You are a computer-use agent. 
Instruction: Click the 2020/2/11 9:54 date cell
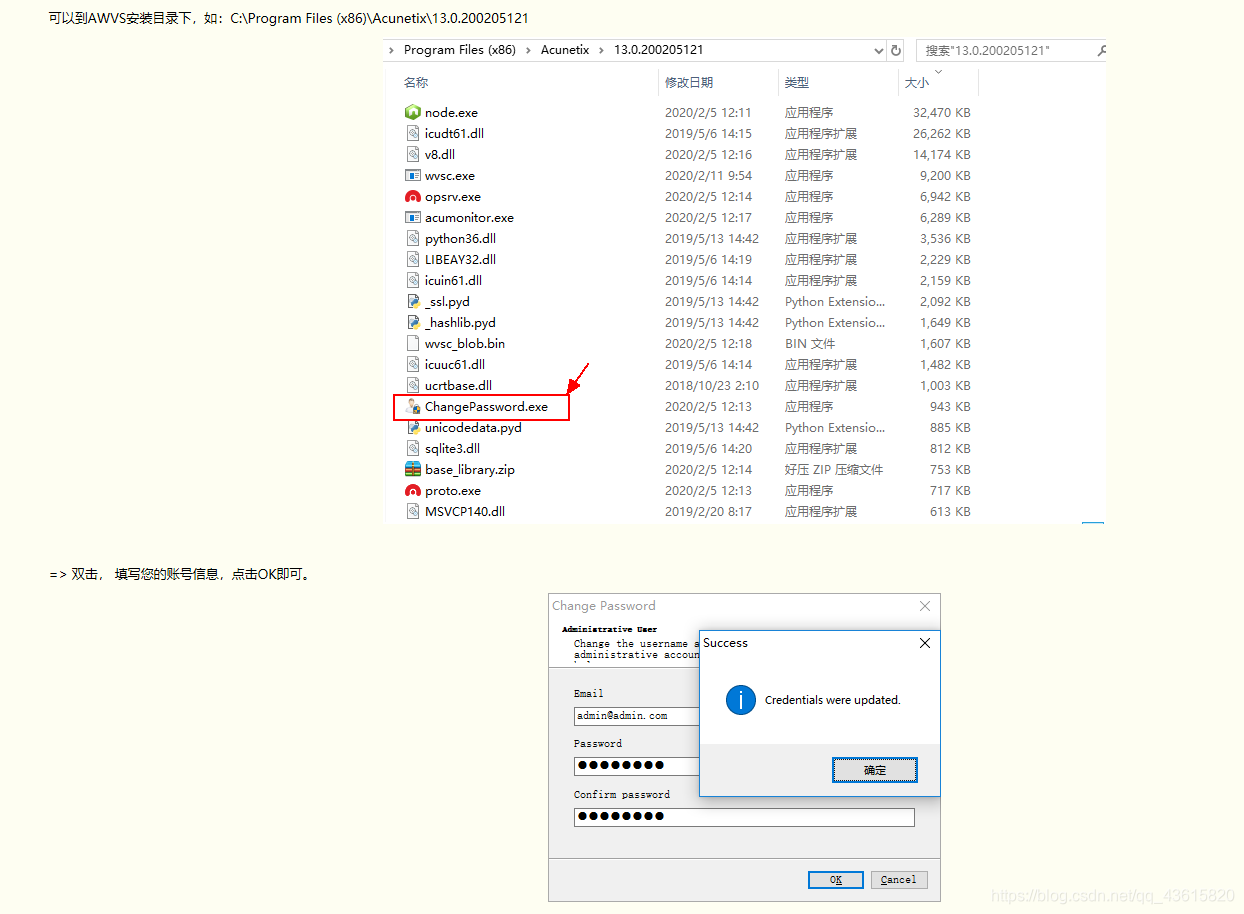(708, 176)
